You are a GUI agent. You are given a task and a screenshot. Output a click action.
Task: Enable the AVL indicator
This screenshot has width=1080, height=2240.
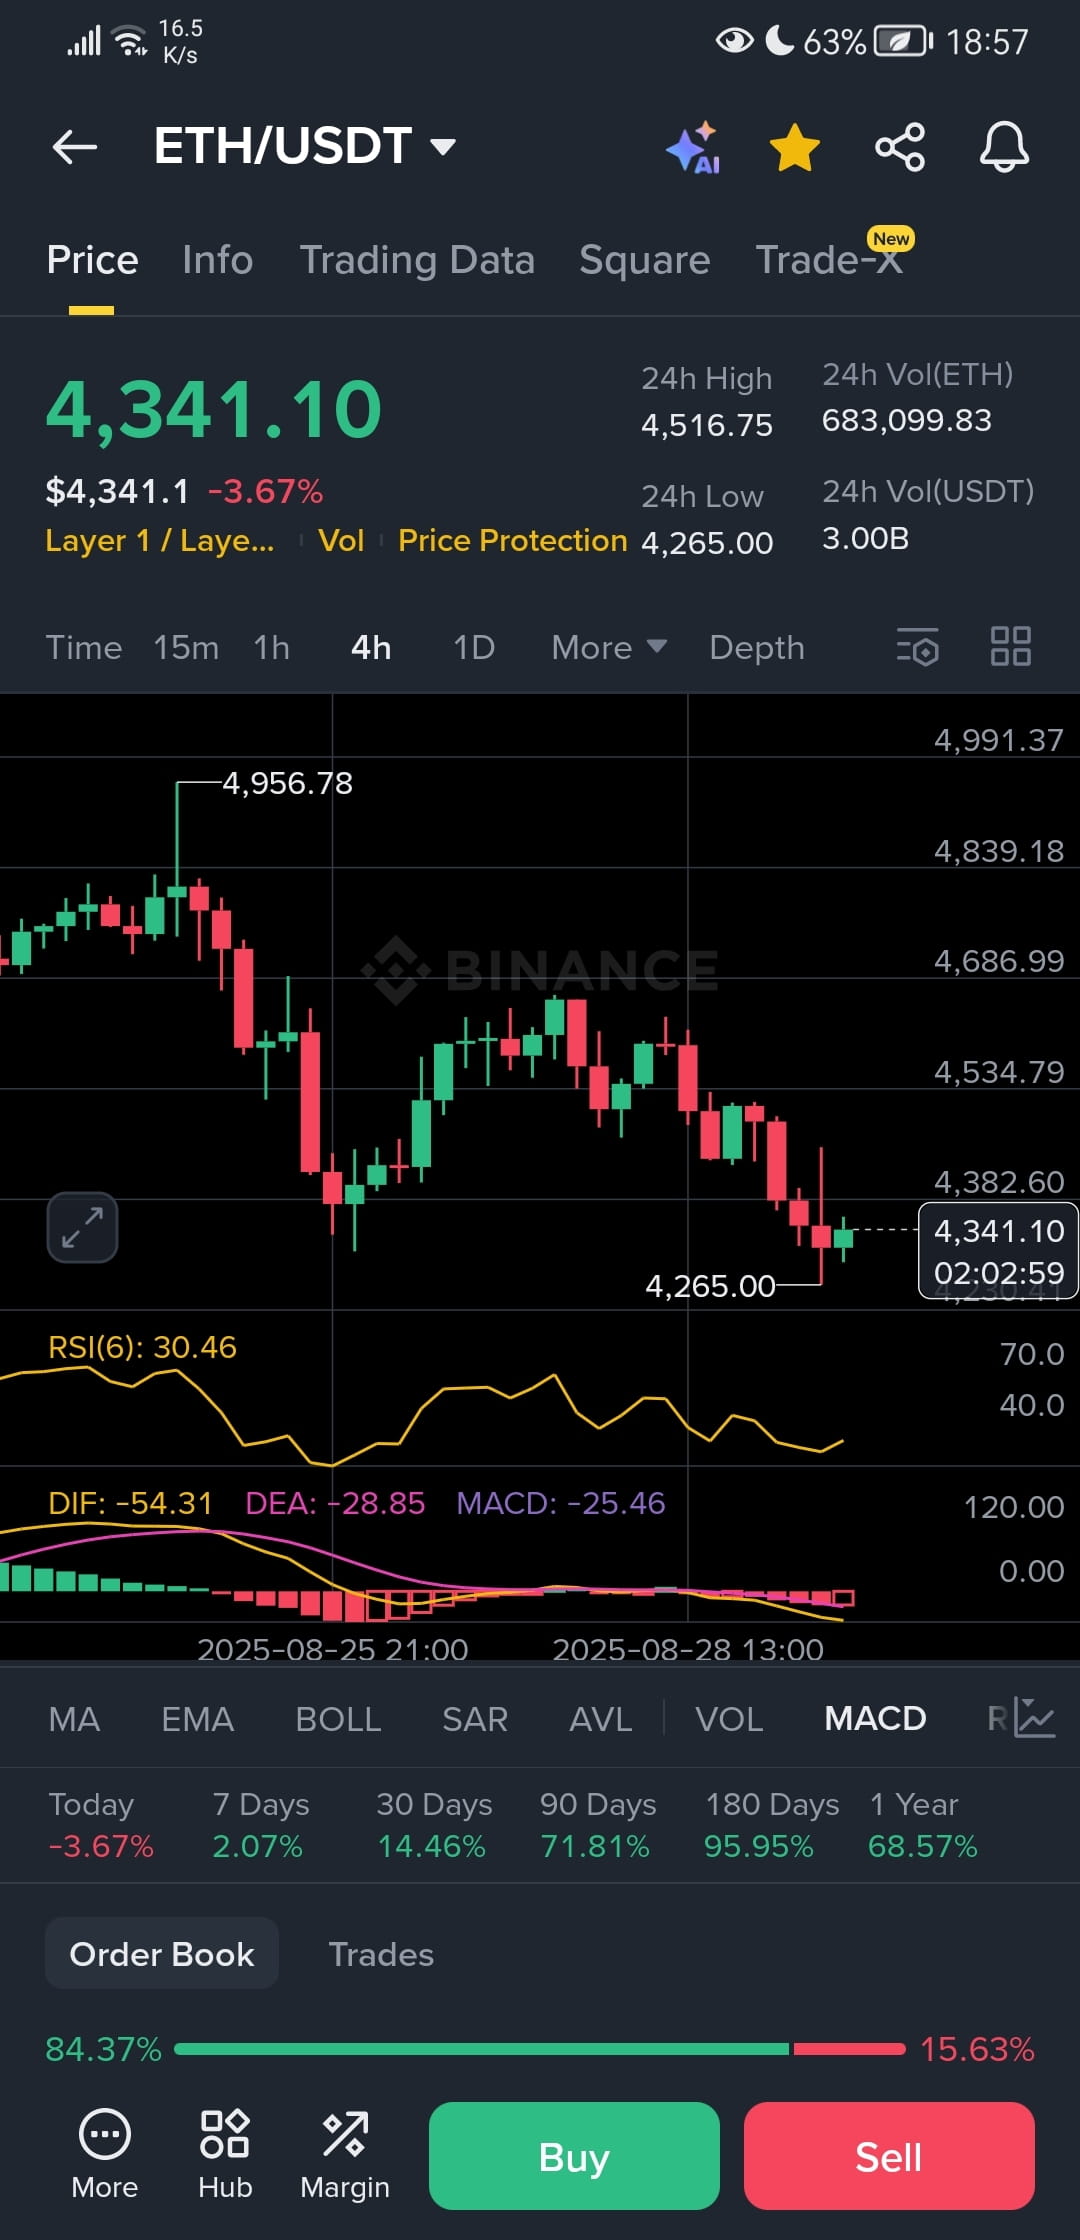[601, 1719]
